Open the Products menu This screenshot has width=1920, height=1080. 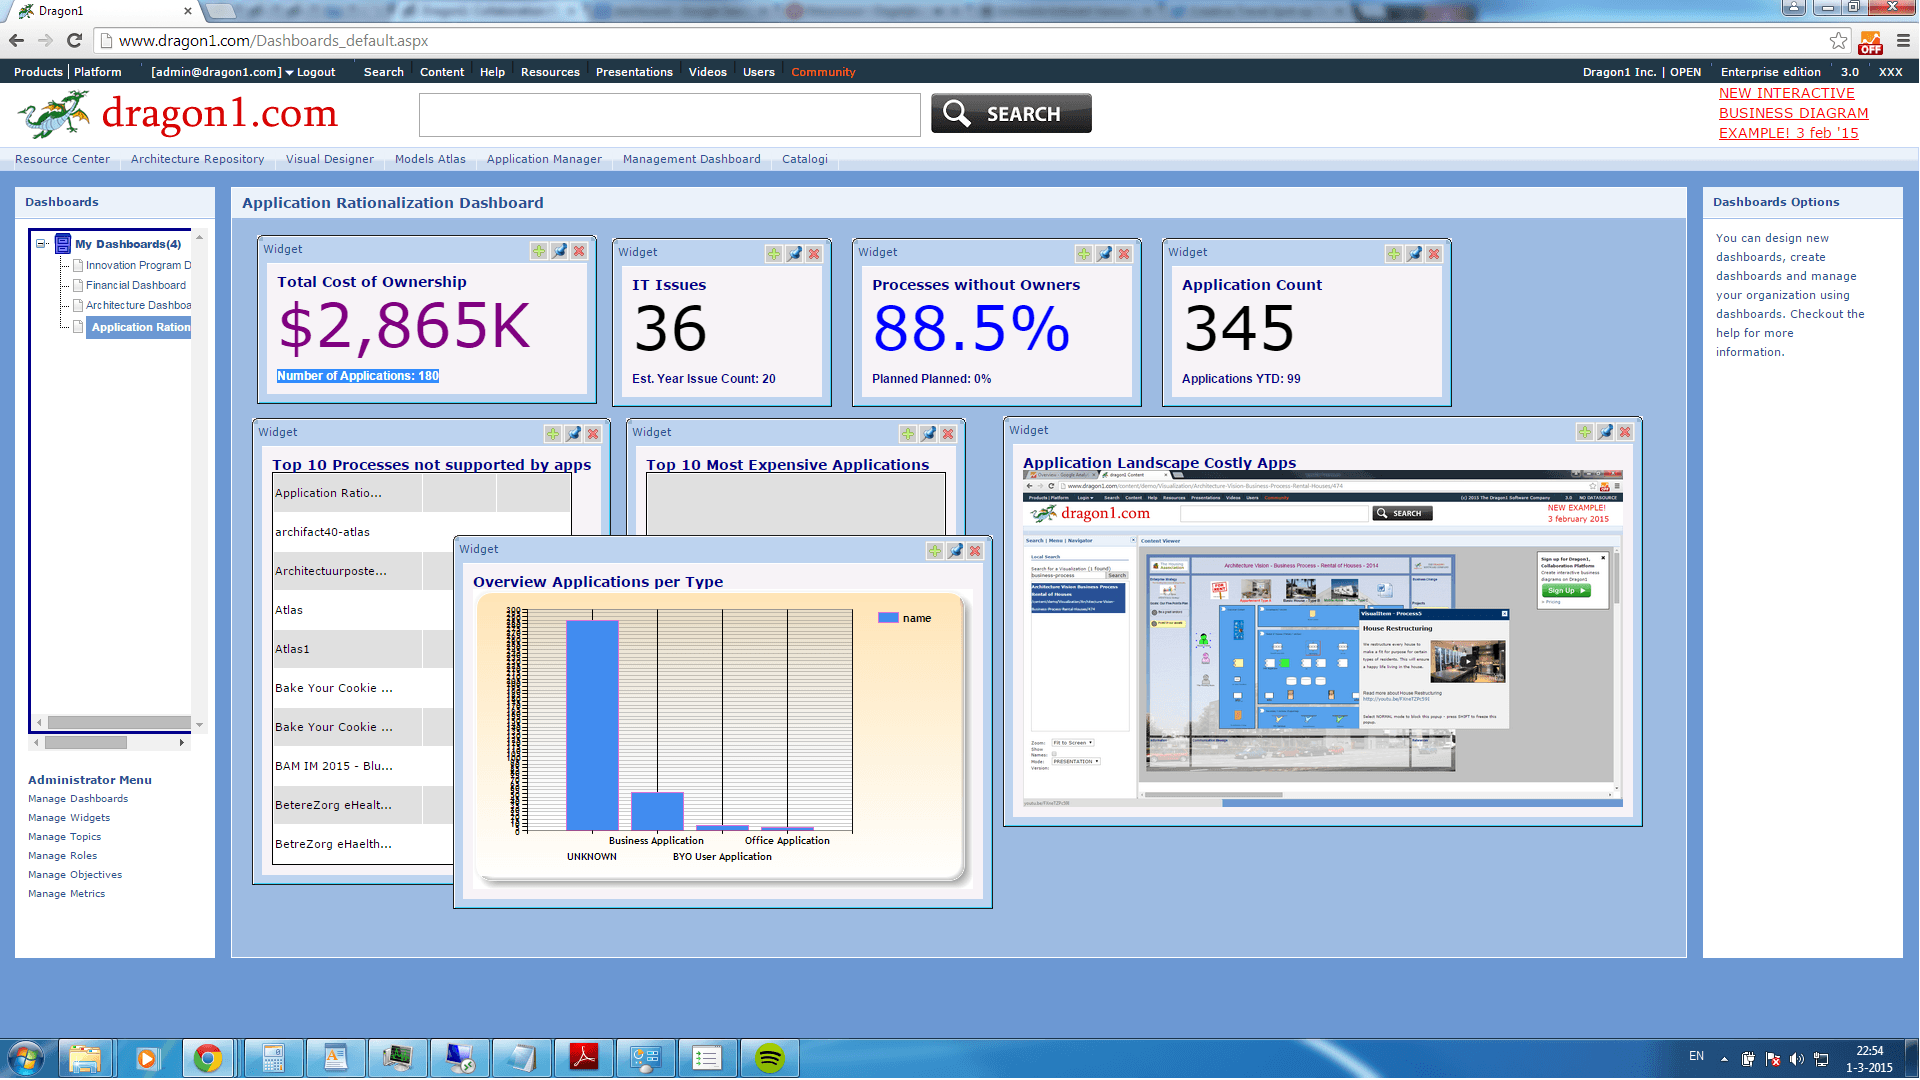click(x=38, y=72)
